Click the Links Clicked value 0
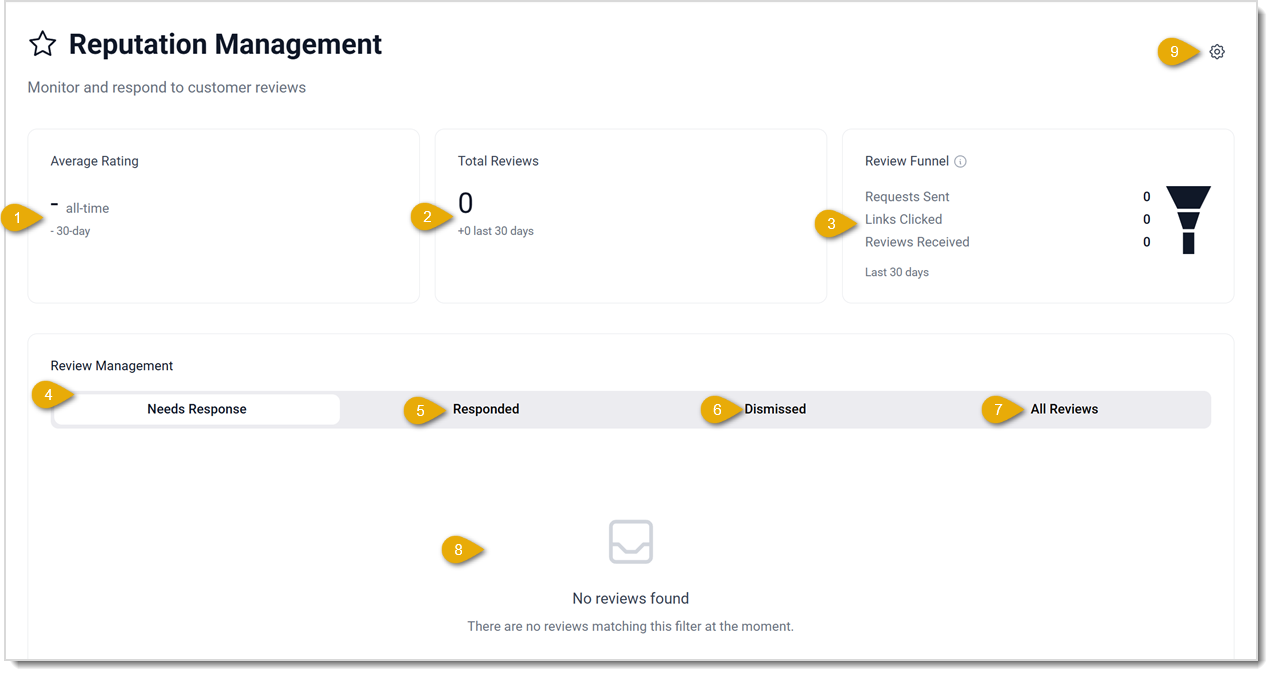Screen dimensions: 1273x676 pos(1146,219)
